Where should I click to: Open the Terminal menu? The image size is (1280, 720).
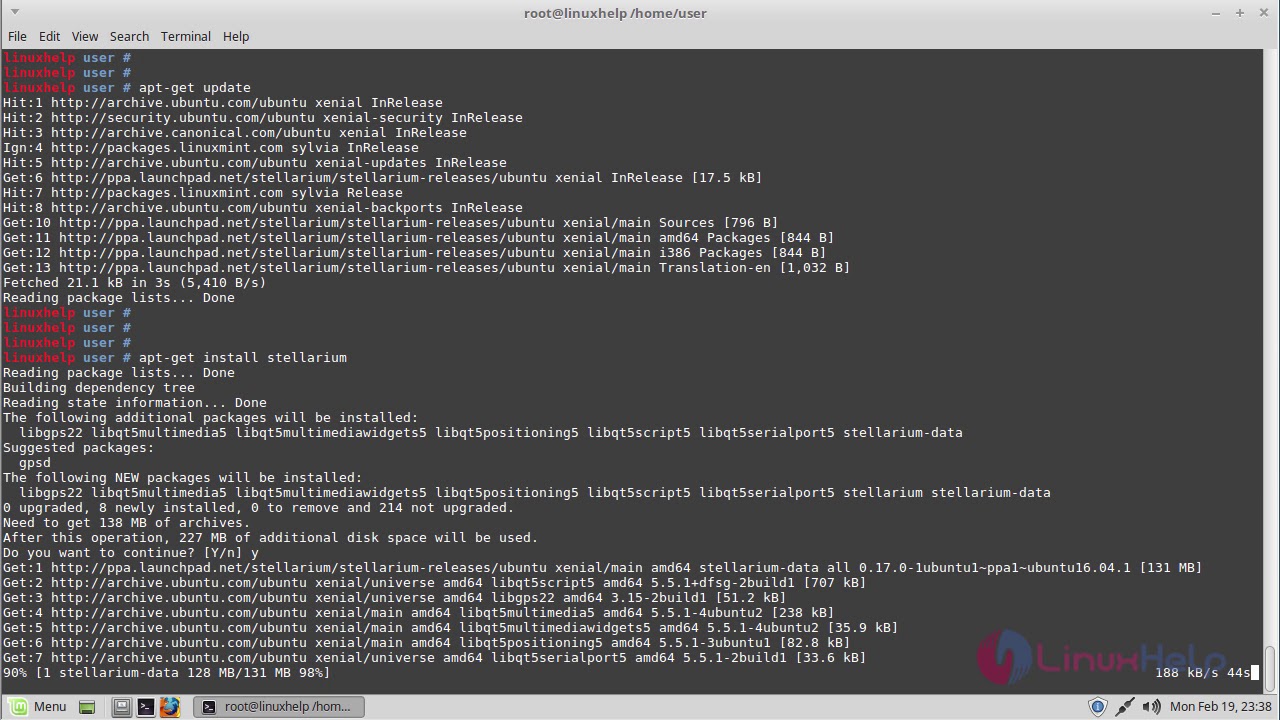click(x=185, y=36)
